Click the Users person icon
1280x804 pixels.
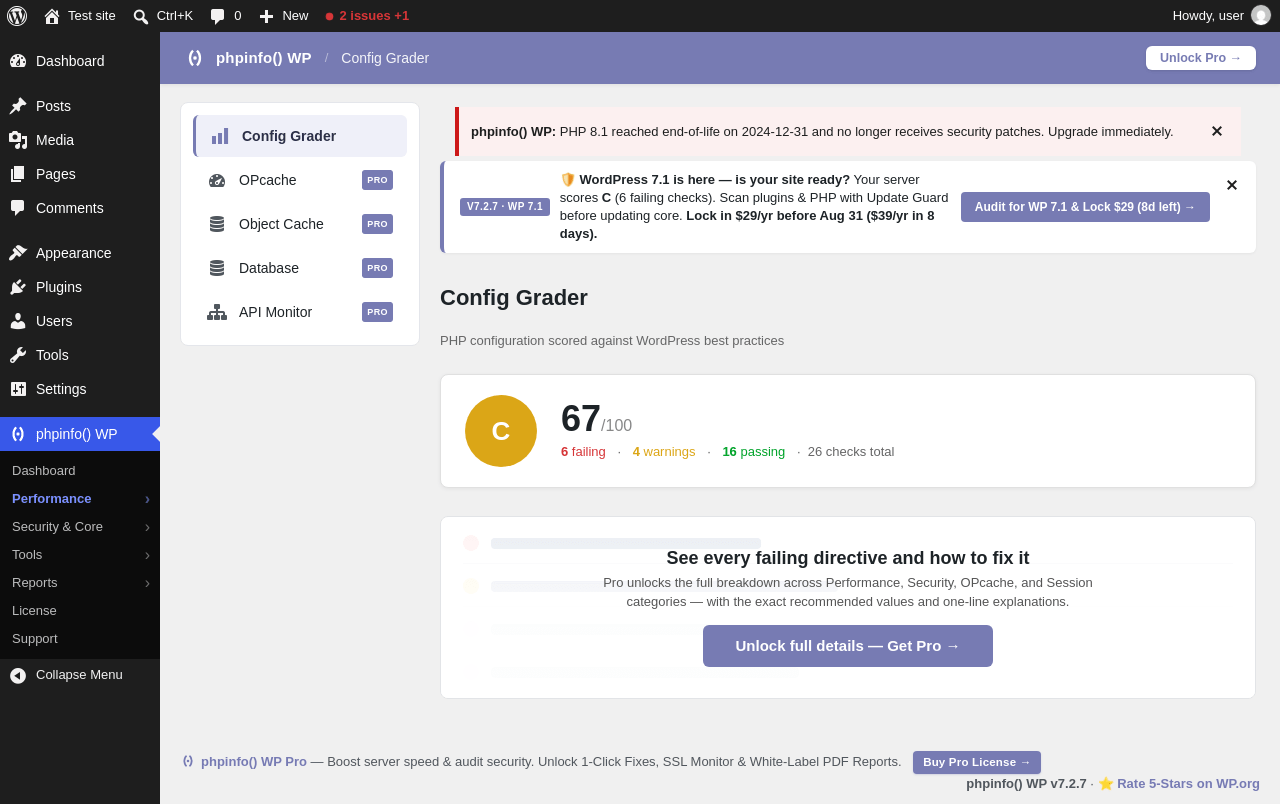[18, 321]
